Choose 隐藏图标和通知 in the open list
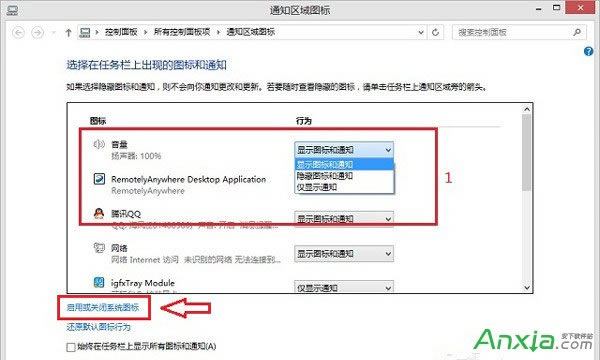The height and width of the screenshot is (360, 600). [344, 176]
